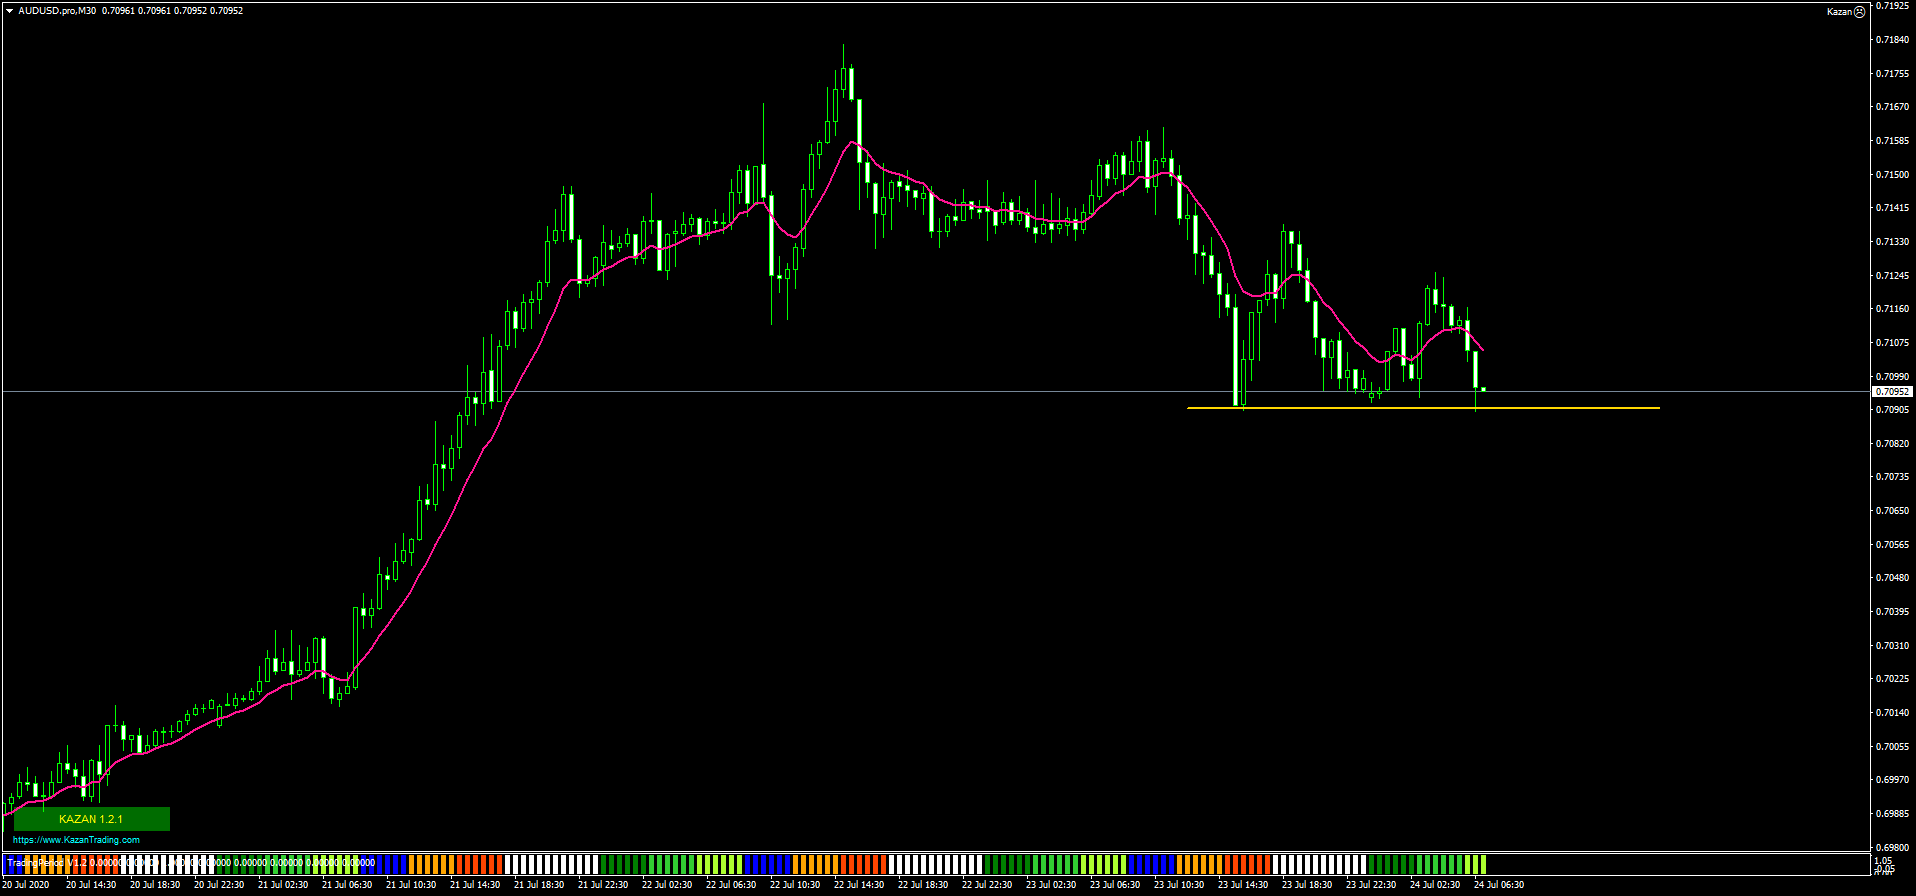Viewport: 1916px width, 896px height.
Task: Click the 0.70820 price scale label
Action: click(1894, 444)
